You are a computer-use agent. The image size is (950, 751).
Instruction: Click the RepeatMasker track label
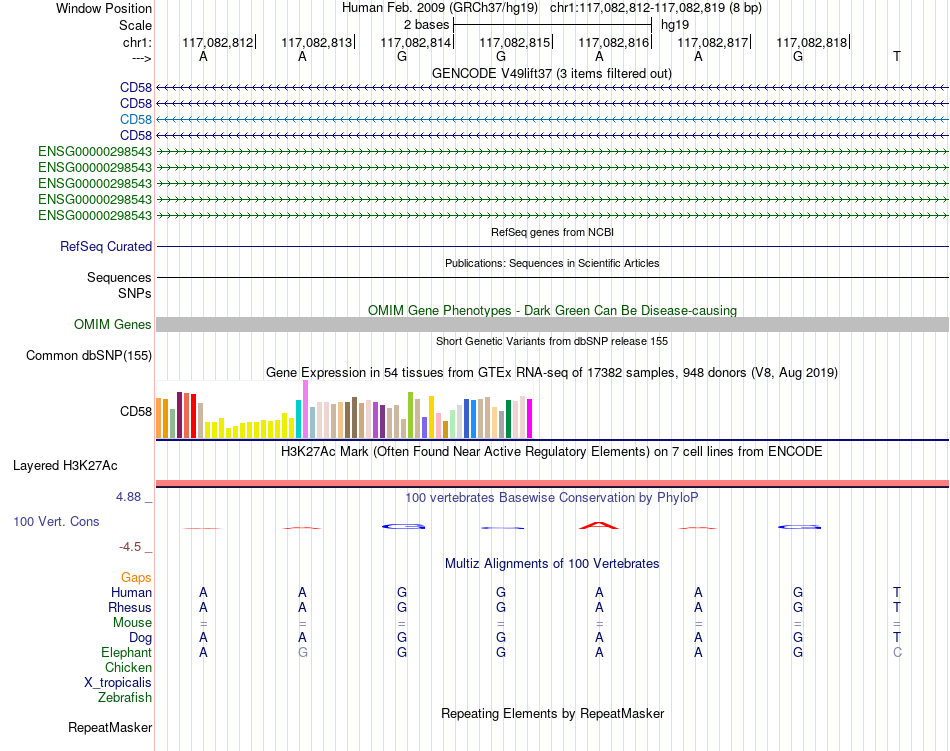tap(110, 728)
